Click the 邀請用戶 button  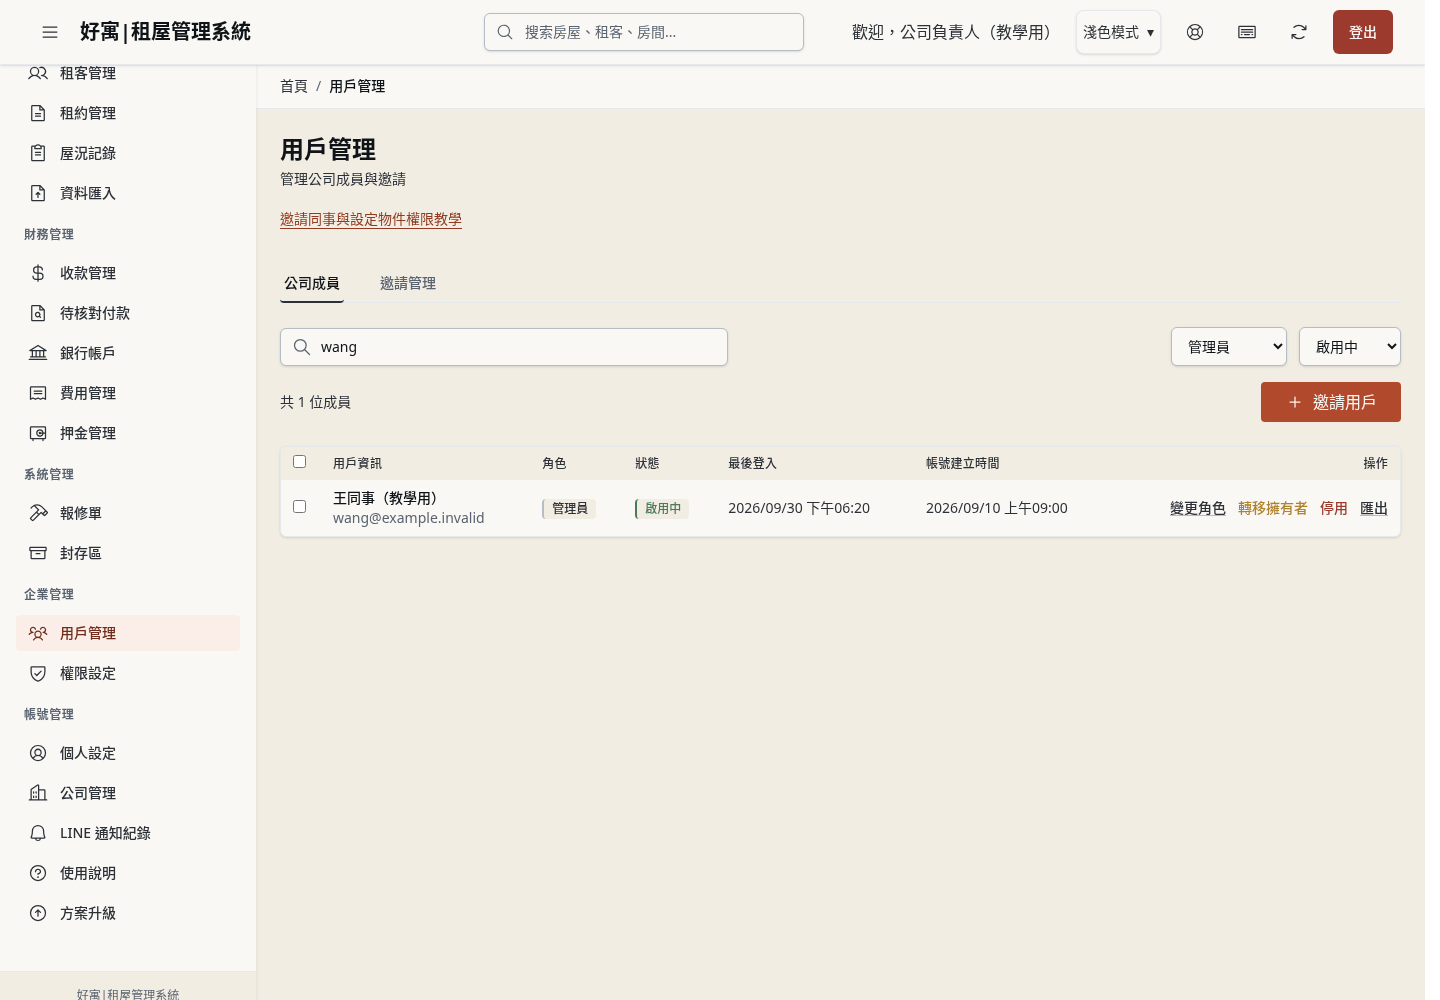[x=1331, y=402]
